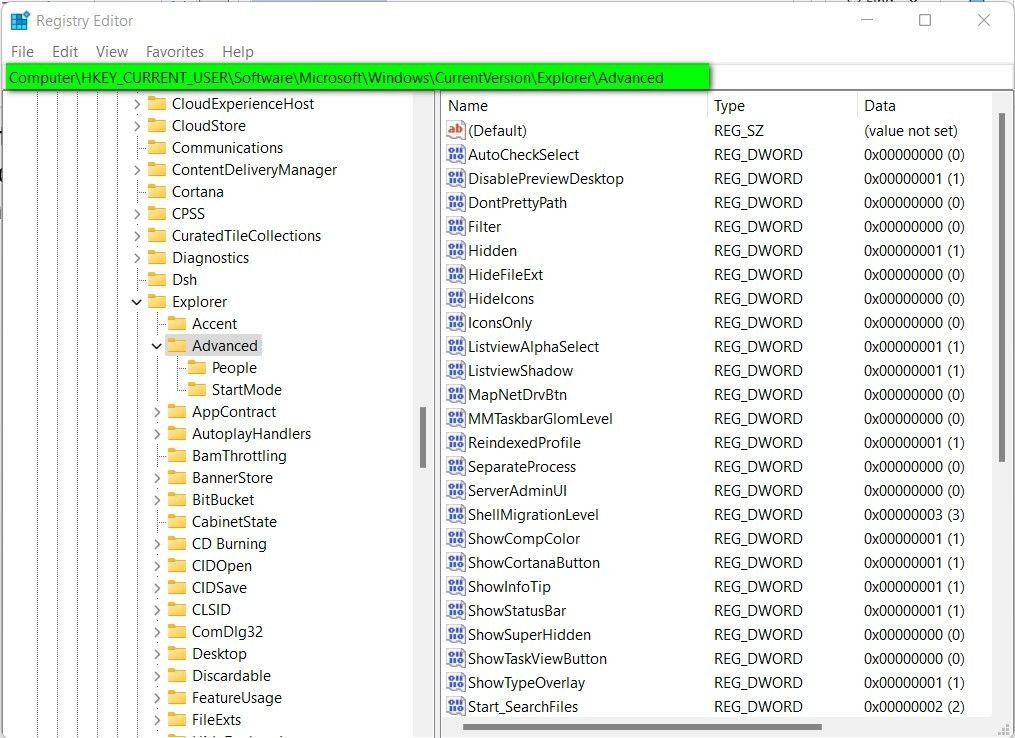Click the values pane vertical scrollbar thumb
This screenshot has width=1015, height=738.
pyautogui.click(x=1002, y=287)
